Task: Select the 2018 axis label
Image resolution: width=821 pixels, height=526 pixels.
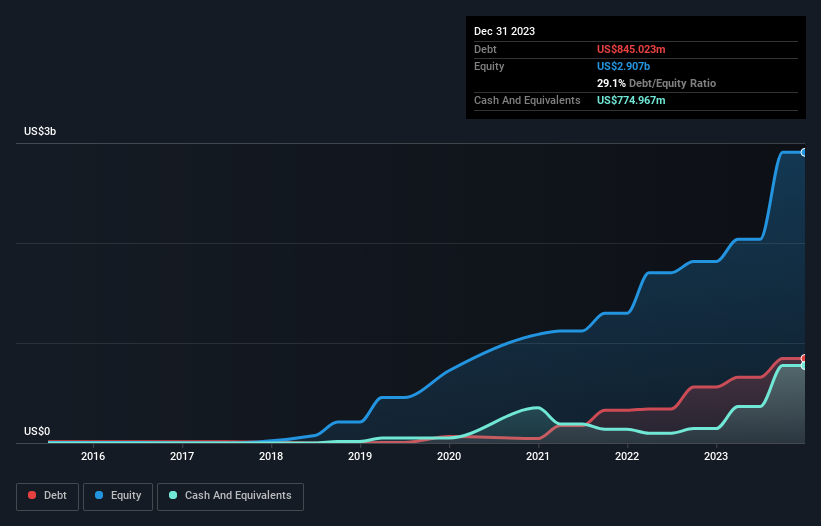Action: [271, 456]
